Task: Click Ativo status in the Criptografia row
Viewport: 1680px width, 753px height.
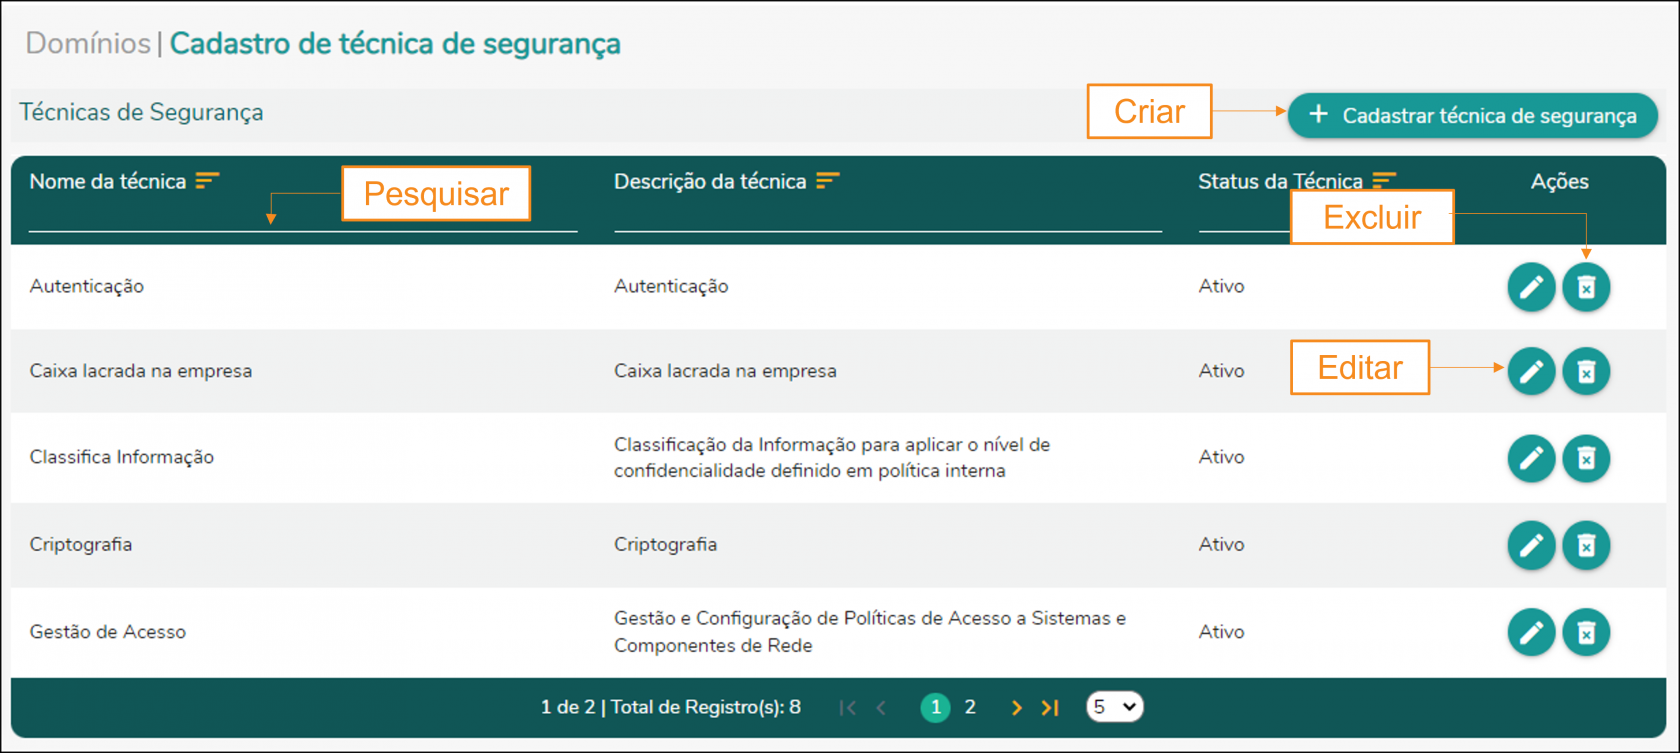Action: point(1221,545)
